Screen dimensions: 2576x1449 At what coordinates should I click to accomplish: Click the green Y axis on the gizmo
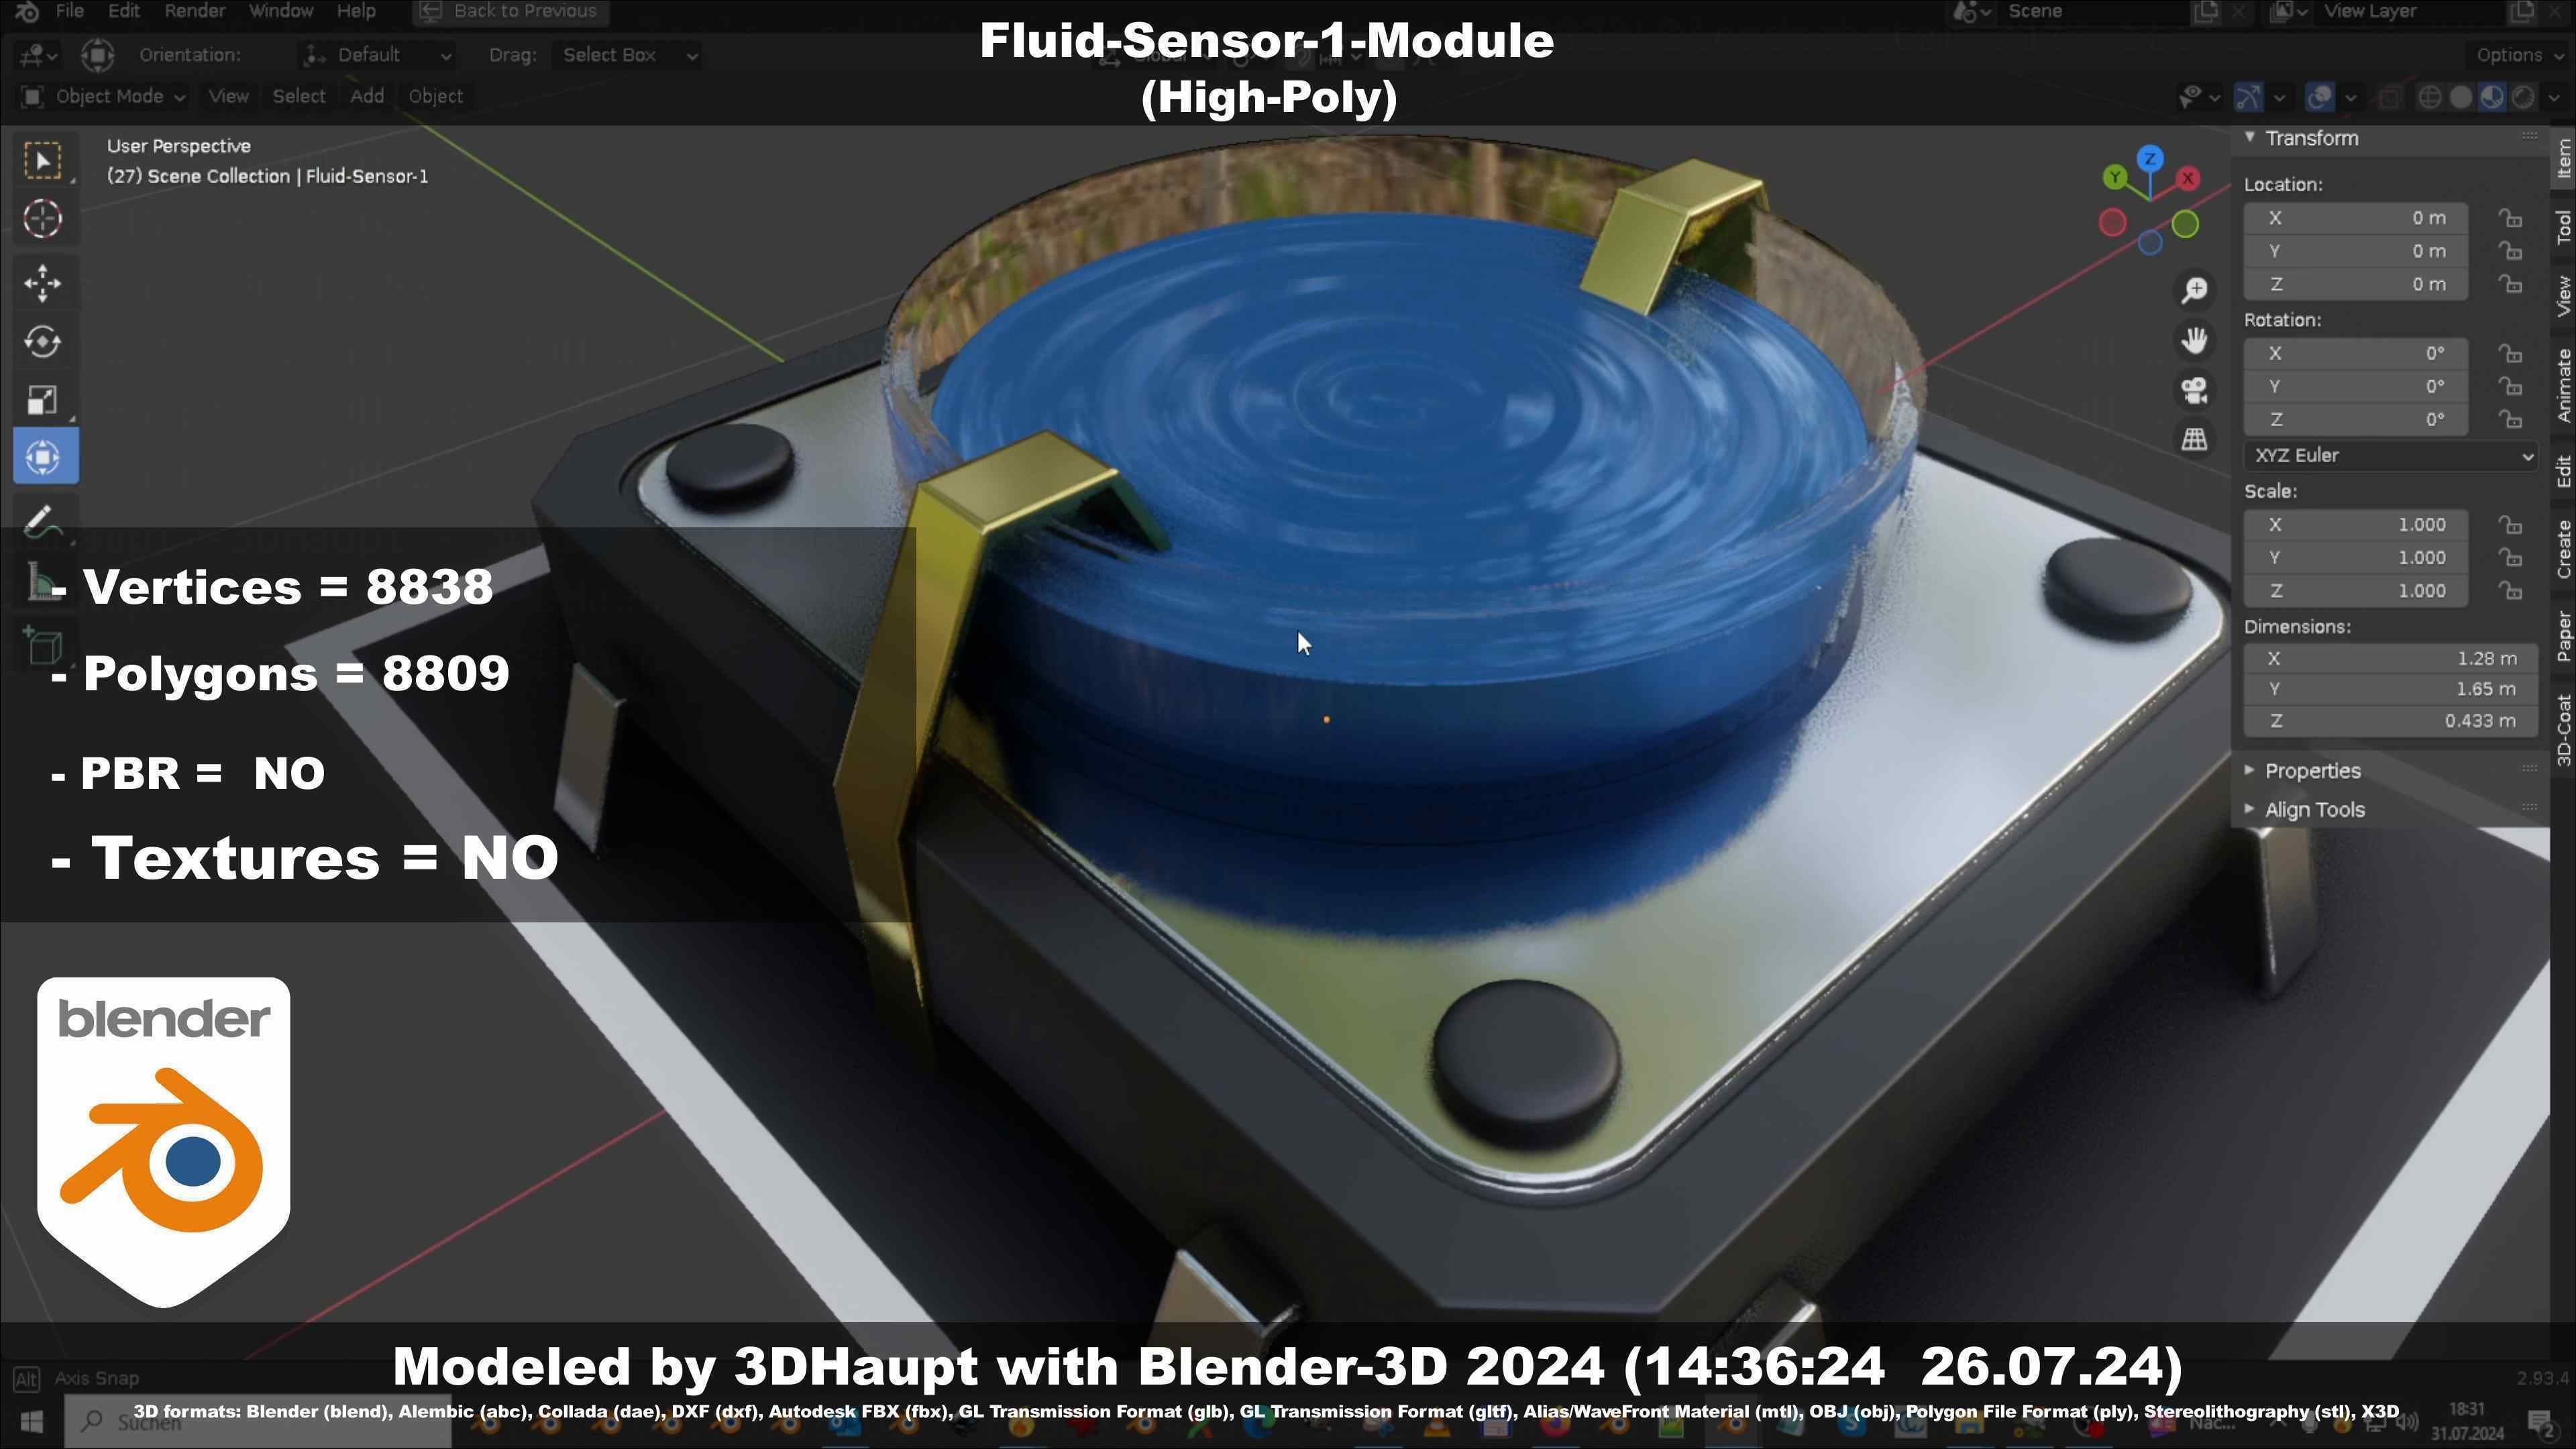coord(2115,178)
